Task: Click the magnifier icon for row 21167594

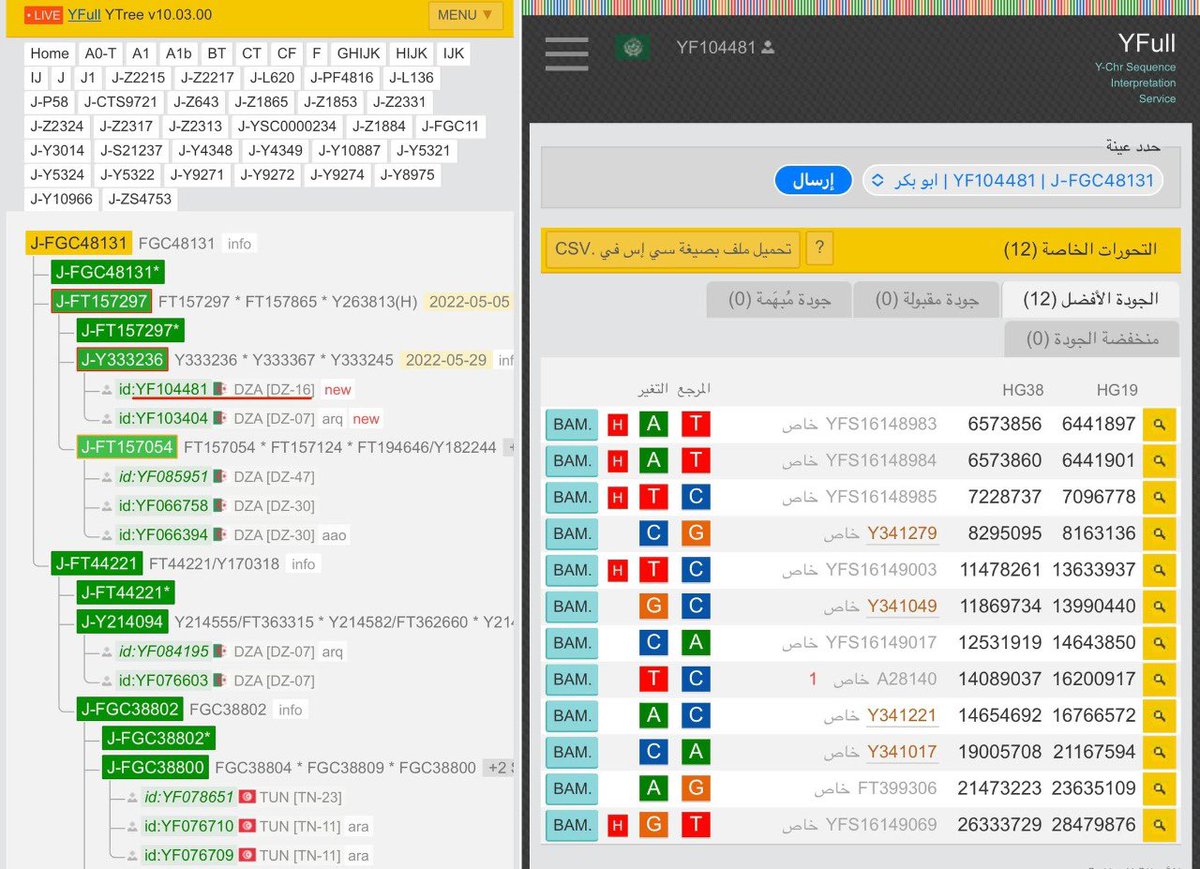Action: (x=1159, y=752)
